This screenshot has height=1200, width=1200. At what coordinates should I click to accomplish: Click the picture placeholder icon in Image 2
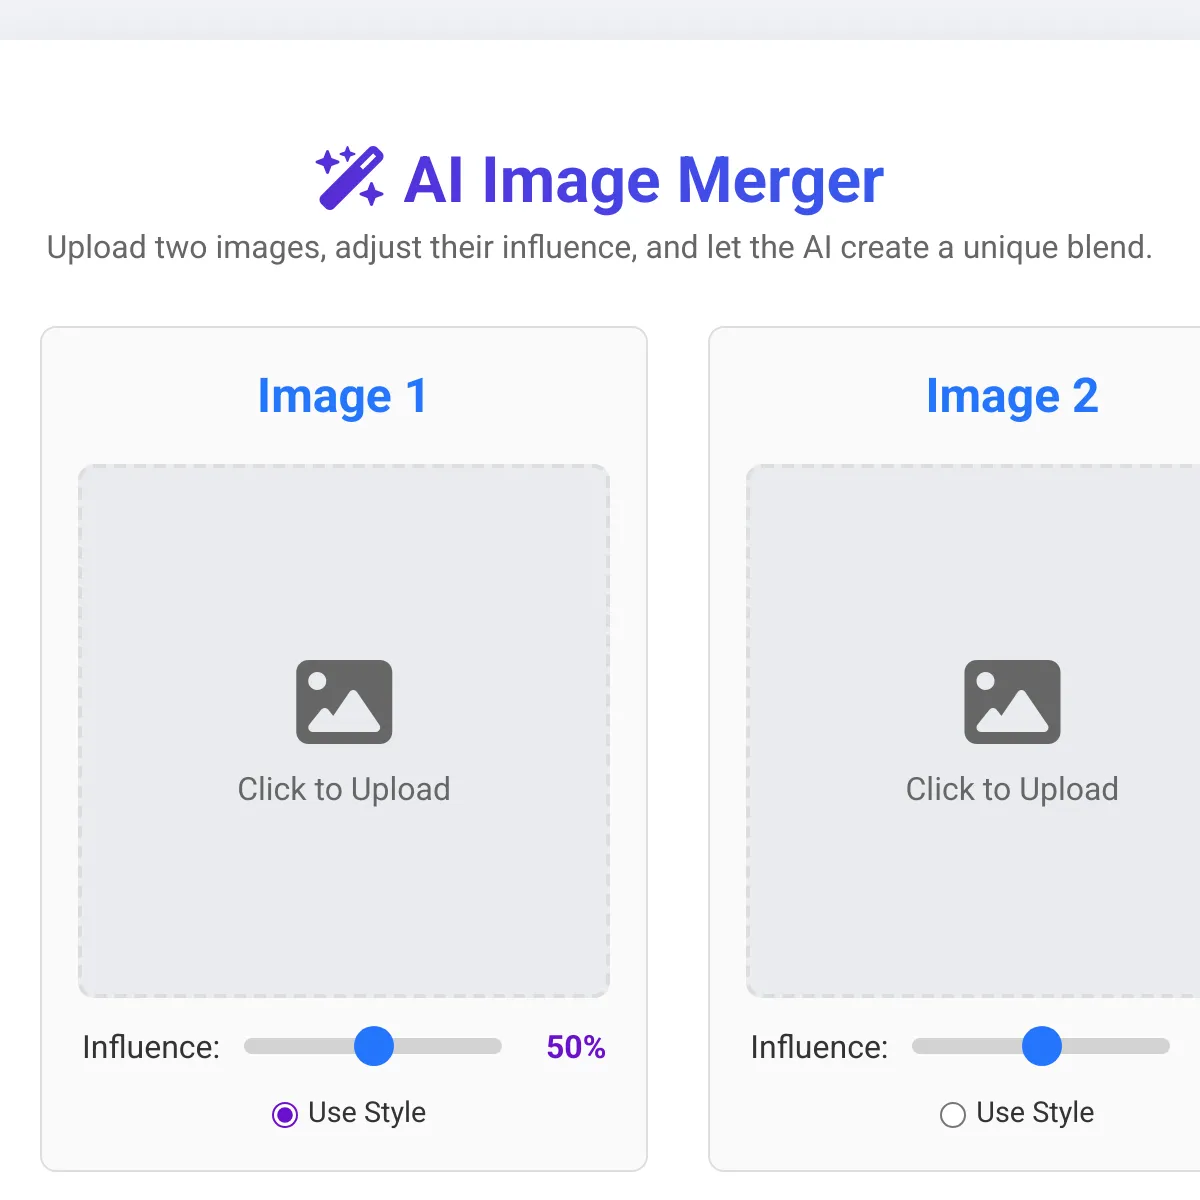pyautogui.click(x=1012, y=702)
